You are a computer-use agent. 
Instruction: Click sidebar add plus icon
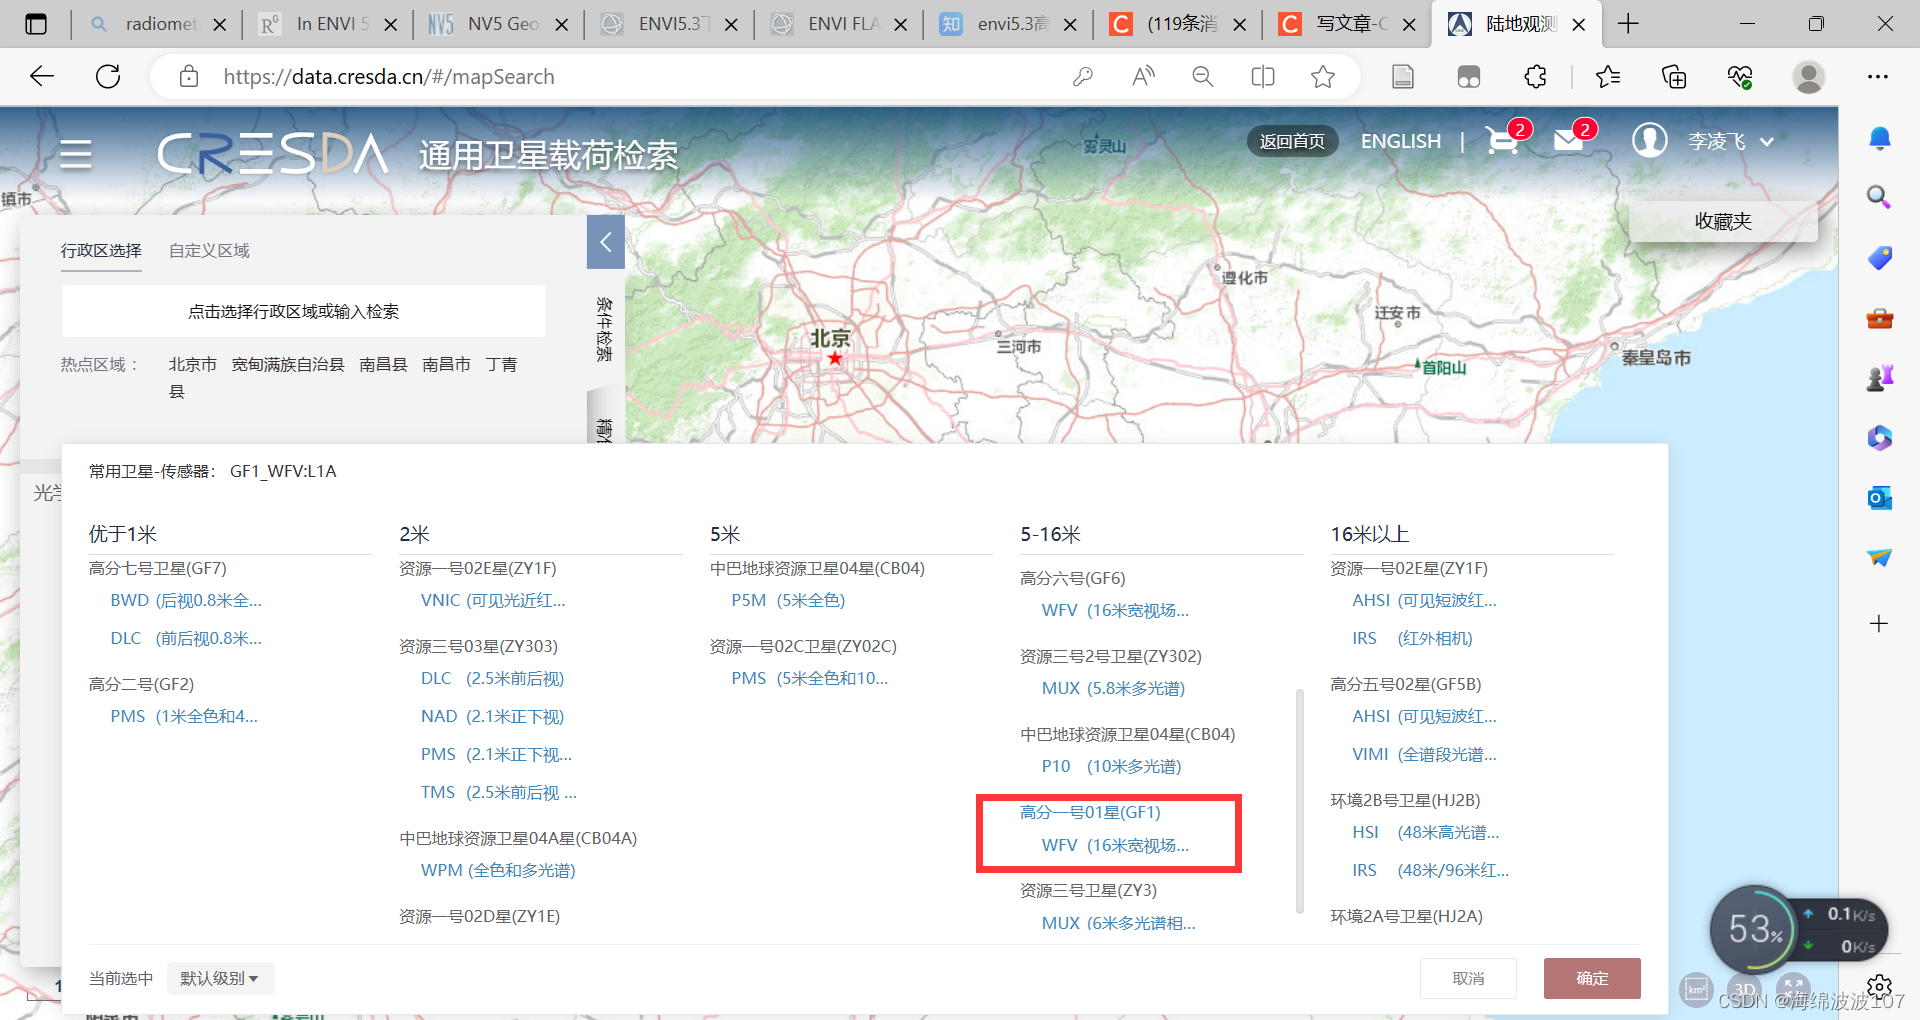[1879, 624]
